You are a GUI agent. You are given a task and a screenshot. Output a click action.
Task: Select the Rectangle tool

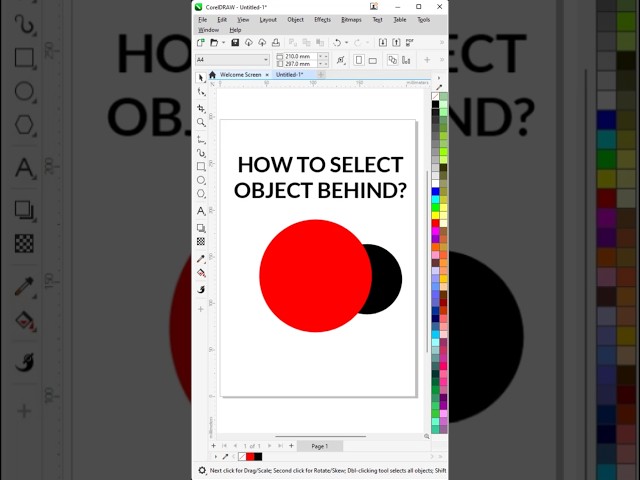201,167
